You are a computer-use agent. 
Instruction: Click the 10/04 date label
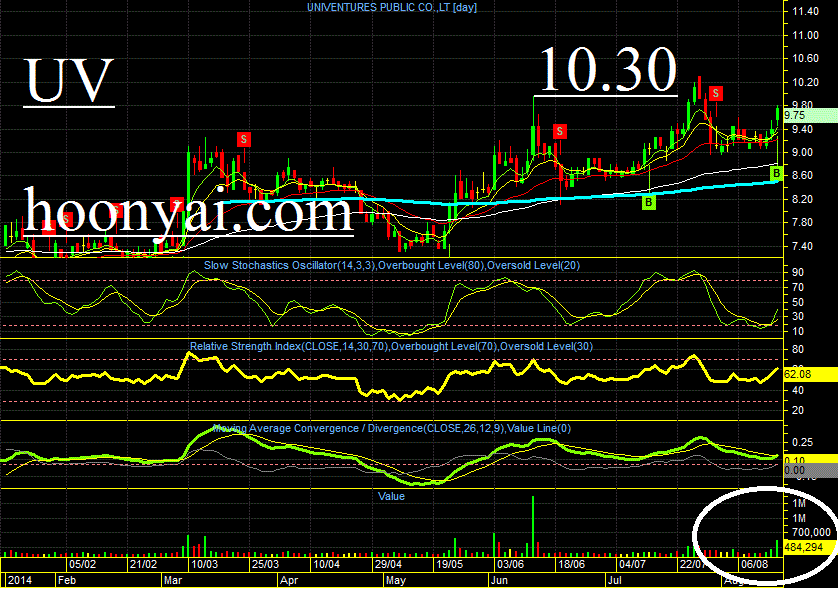click(326, 565)
